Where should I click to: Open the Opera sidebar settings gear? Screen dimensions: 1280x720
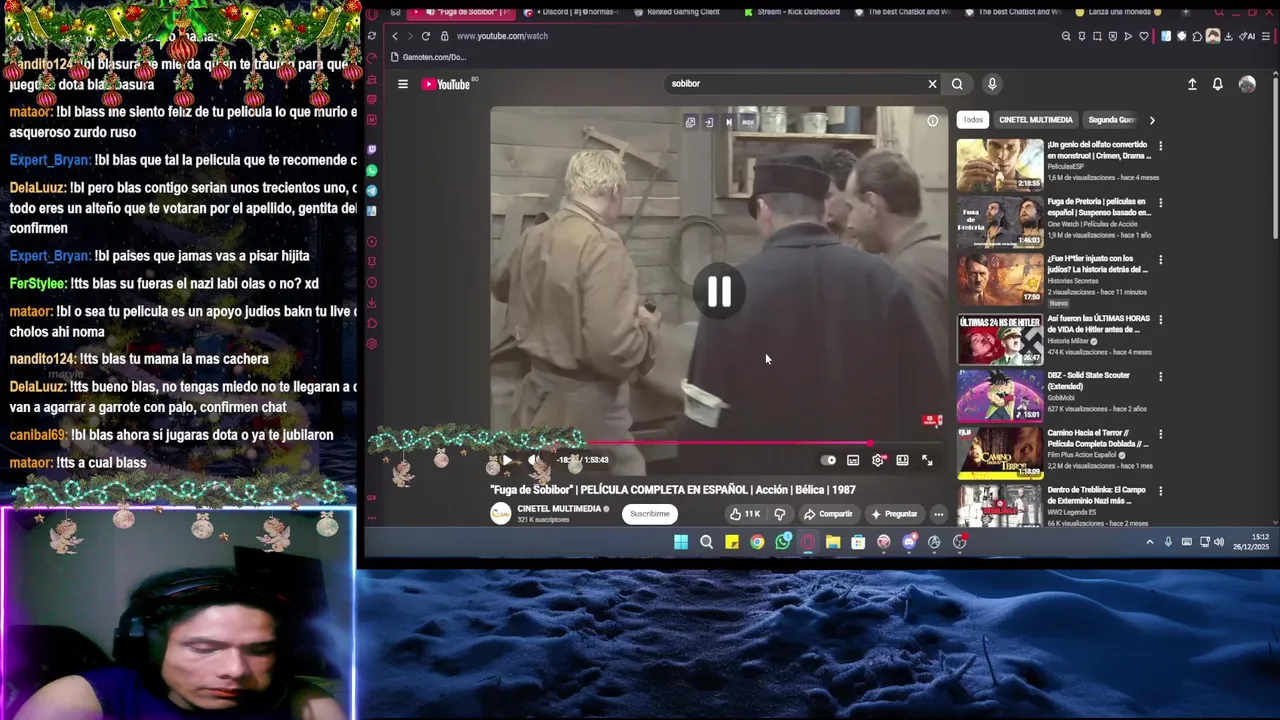372,344
